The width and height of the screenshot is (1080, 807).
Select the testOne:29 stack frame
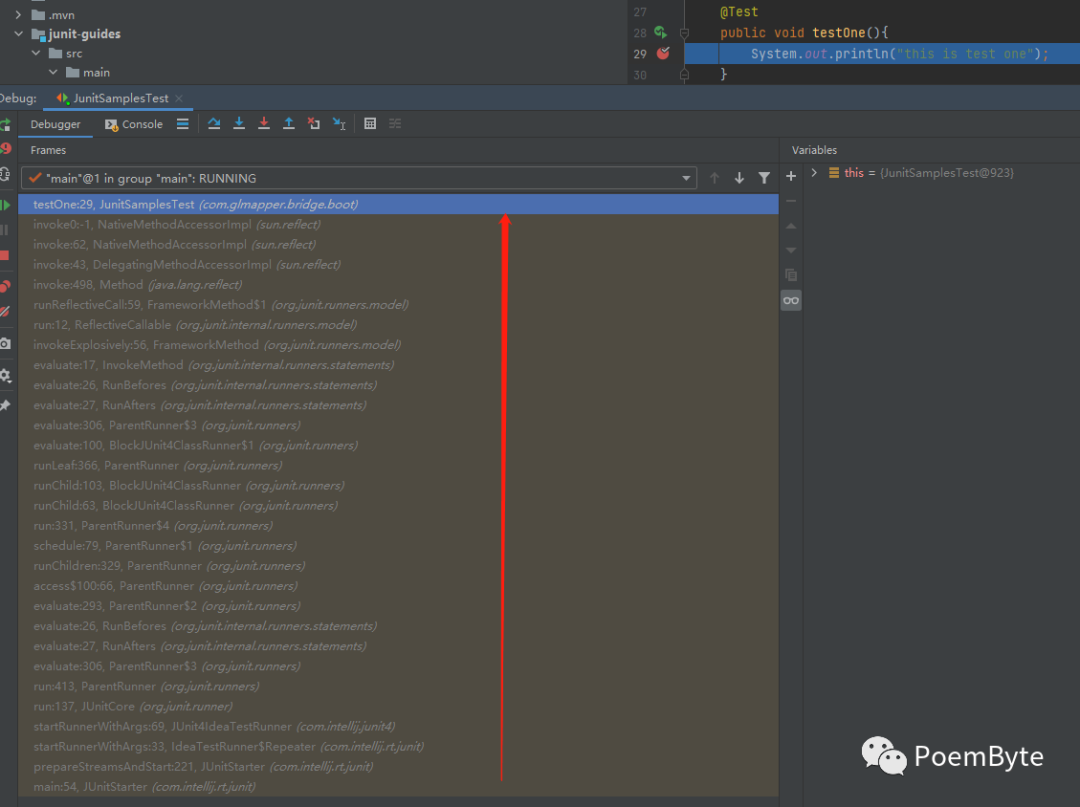[398, 205]
